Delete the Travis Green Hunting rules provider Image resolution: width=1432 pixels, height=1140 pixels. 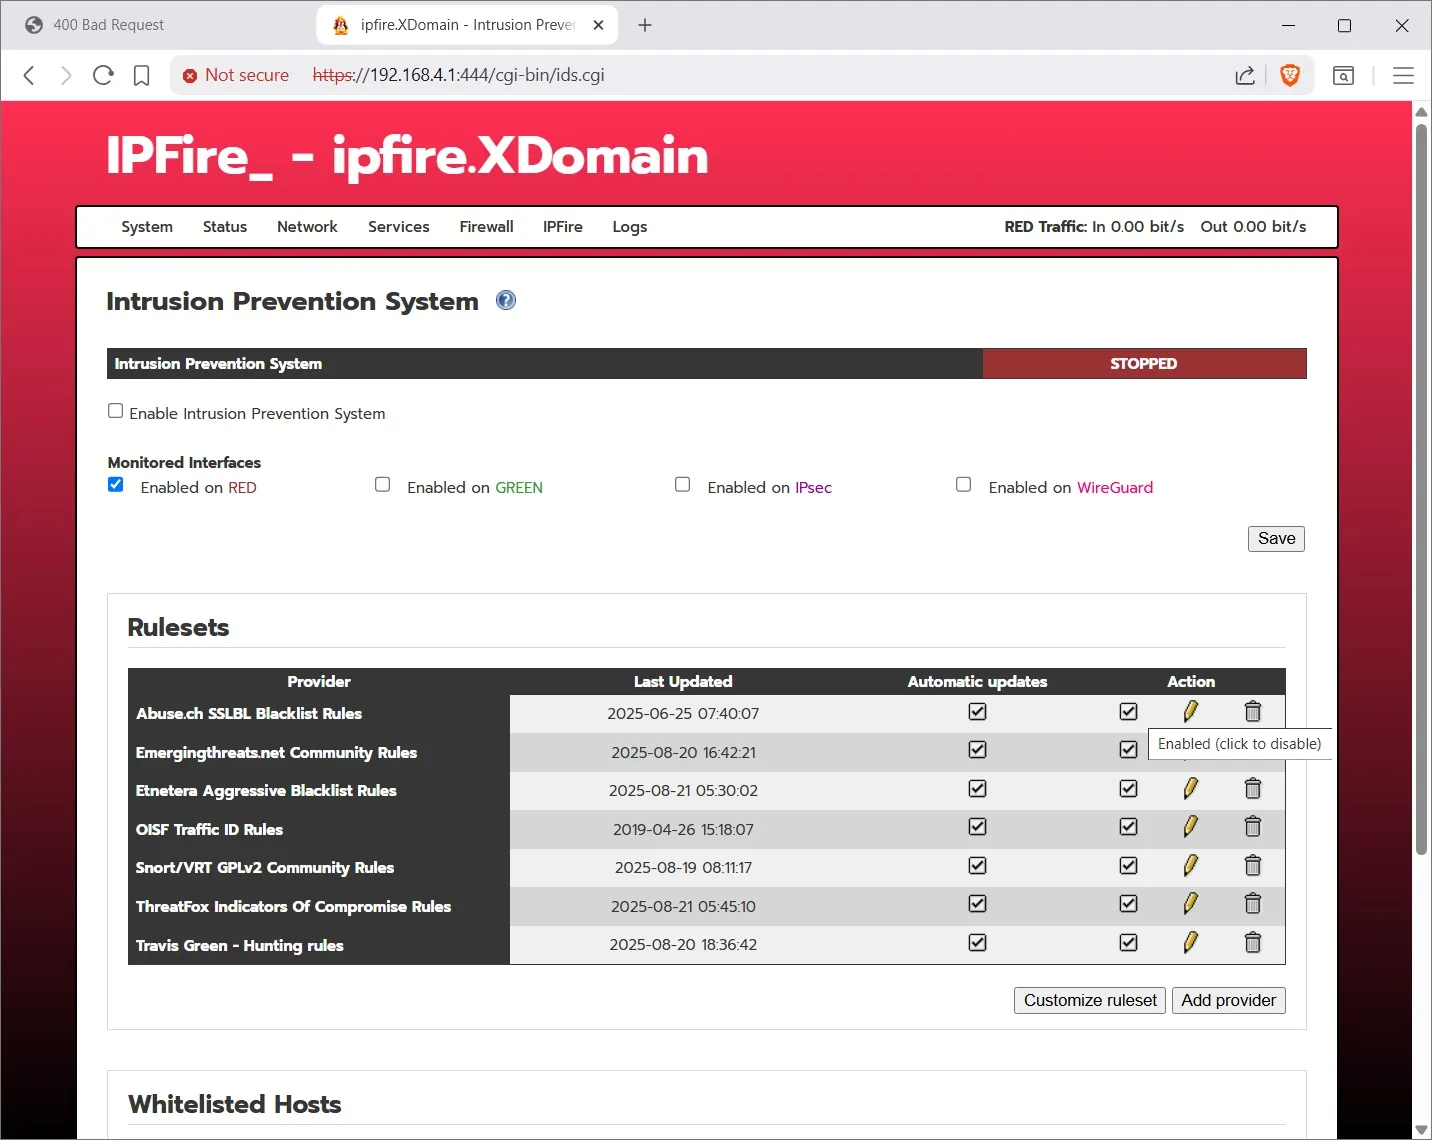point(1252,943)
